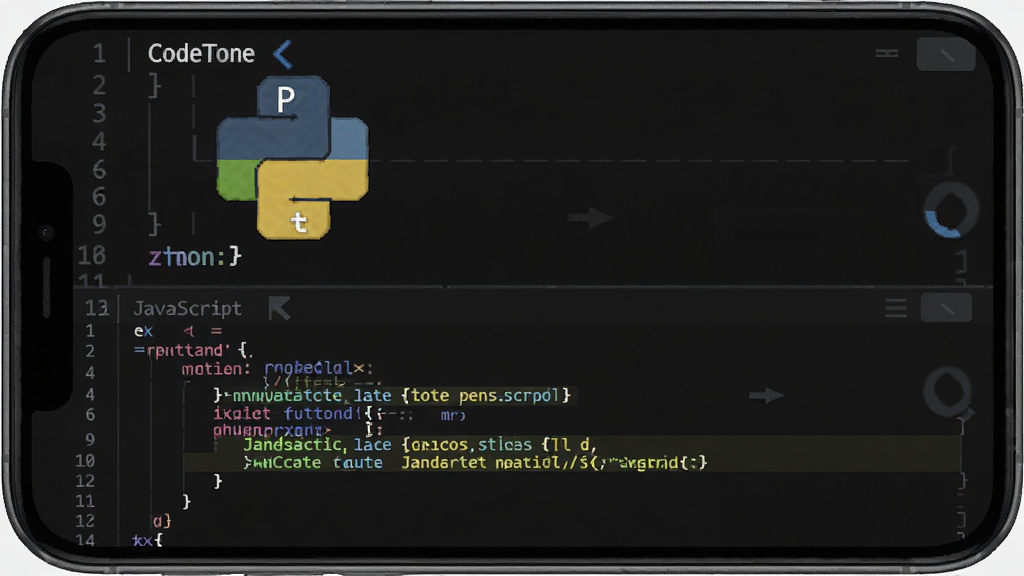This screenshot has width=1024, height=576.
Task: Tap the blue back chevron beside CodeTone
Action: [283, 54]
